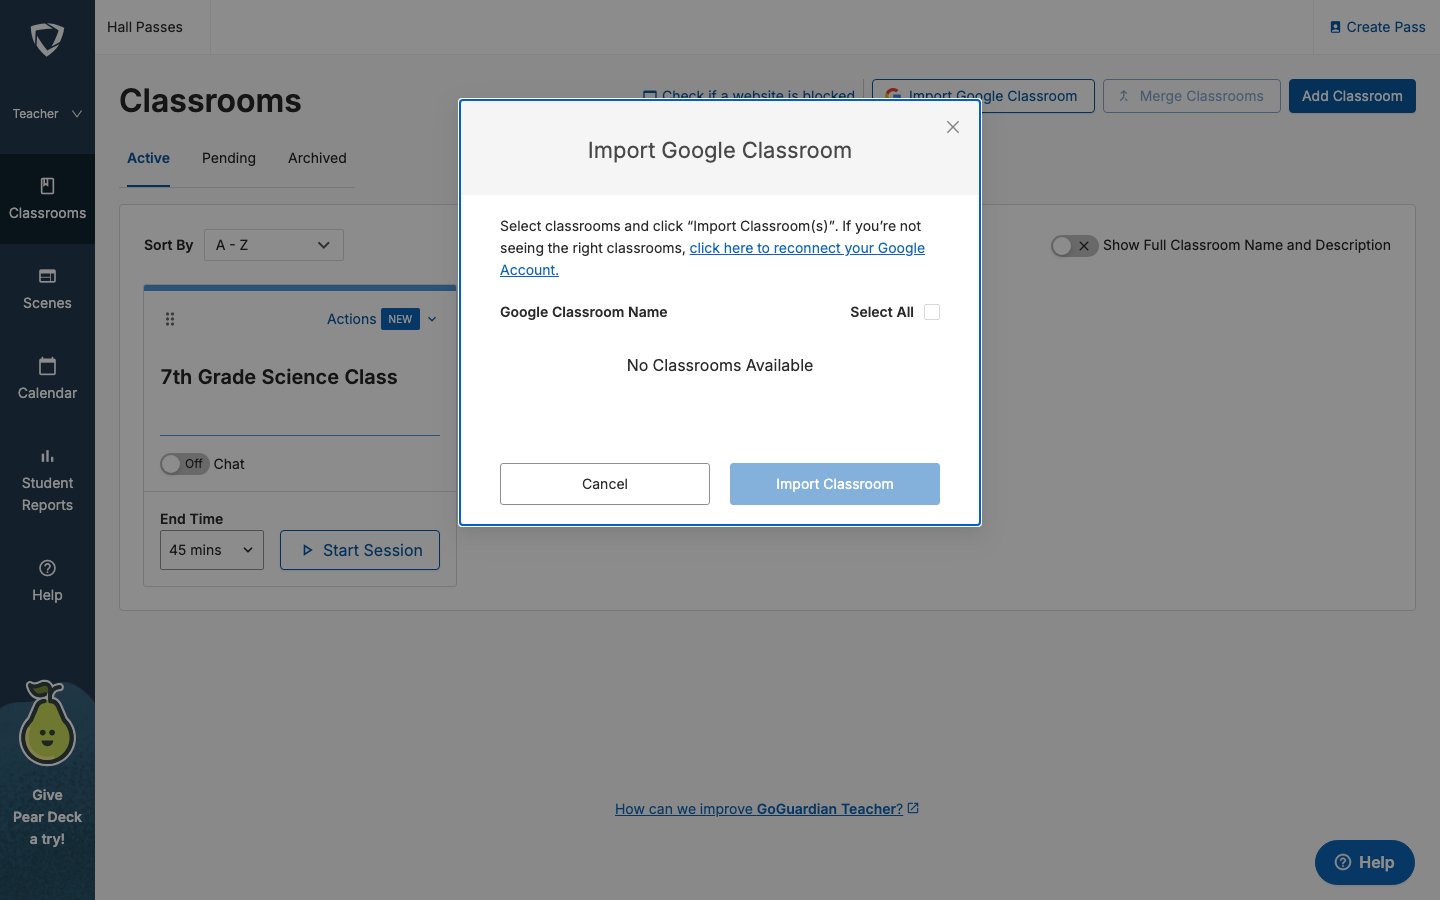Click the Pear Deck mascot icon
This screenshot has width=1440, height=900.
coord(46,724)
